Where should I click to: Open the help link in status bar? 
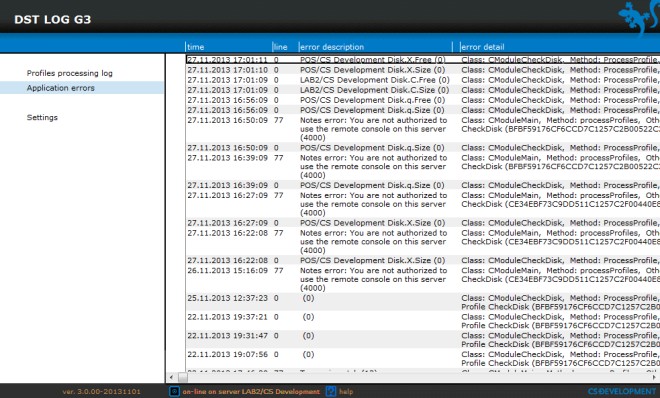click(x=346, y=392)
